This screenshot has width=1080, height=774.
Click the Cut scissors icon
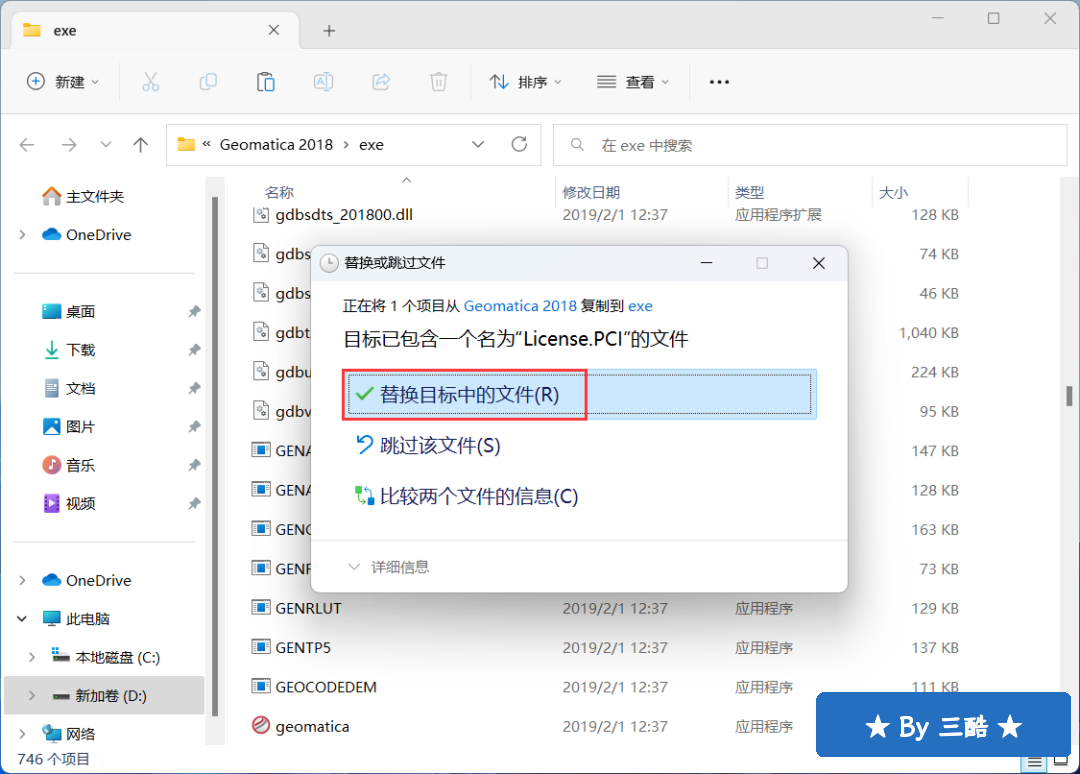coord(150,82)
